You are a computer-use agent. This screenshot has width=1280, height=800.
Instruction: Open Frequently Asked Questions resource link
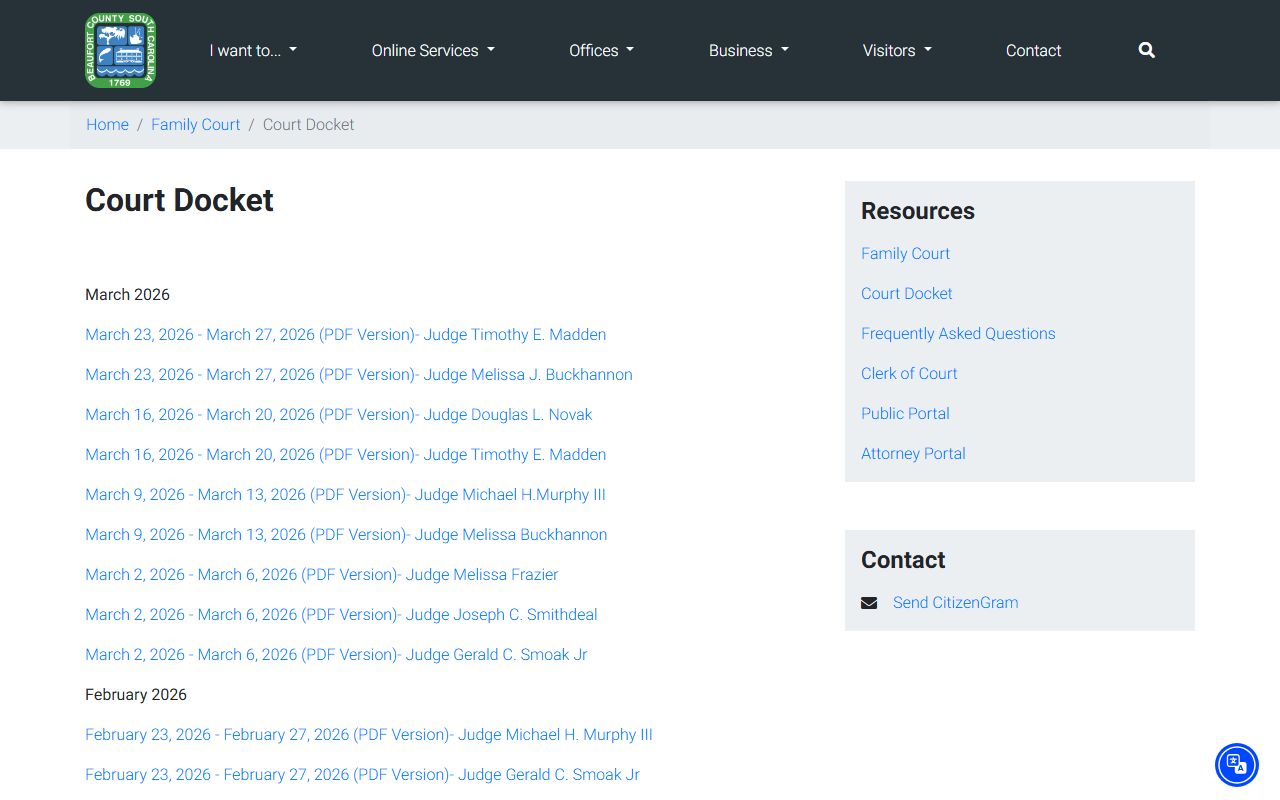958,334
